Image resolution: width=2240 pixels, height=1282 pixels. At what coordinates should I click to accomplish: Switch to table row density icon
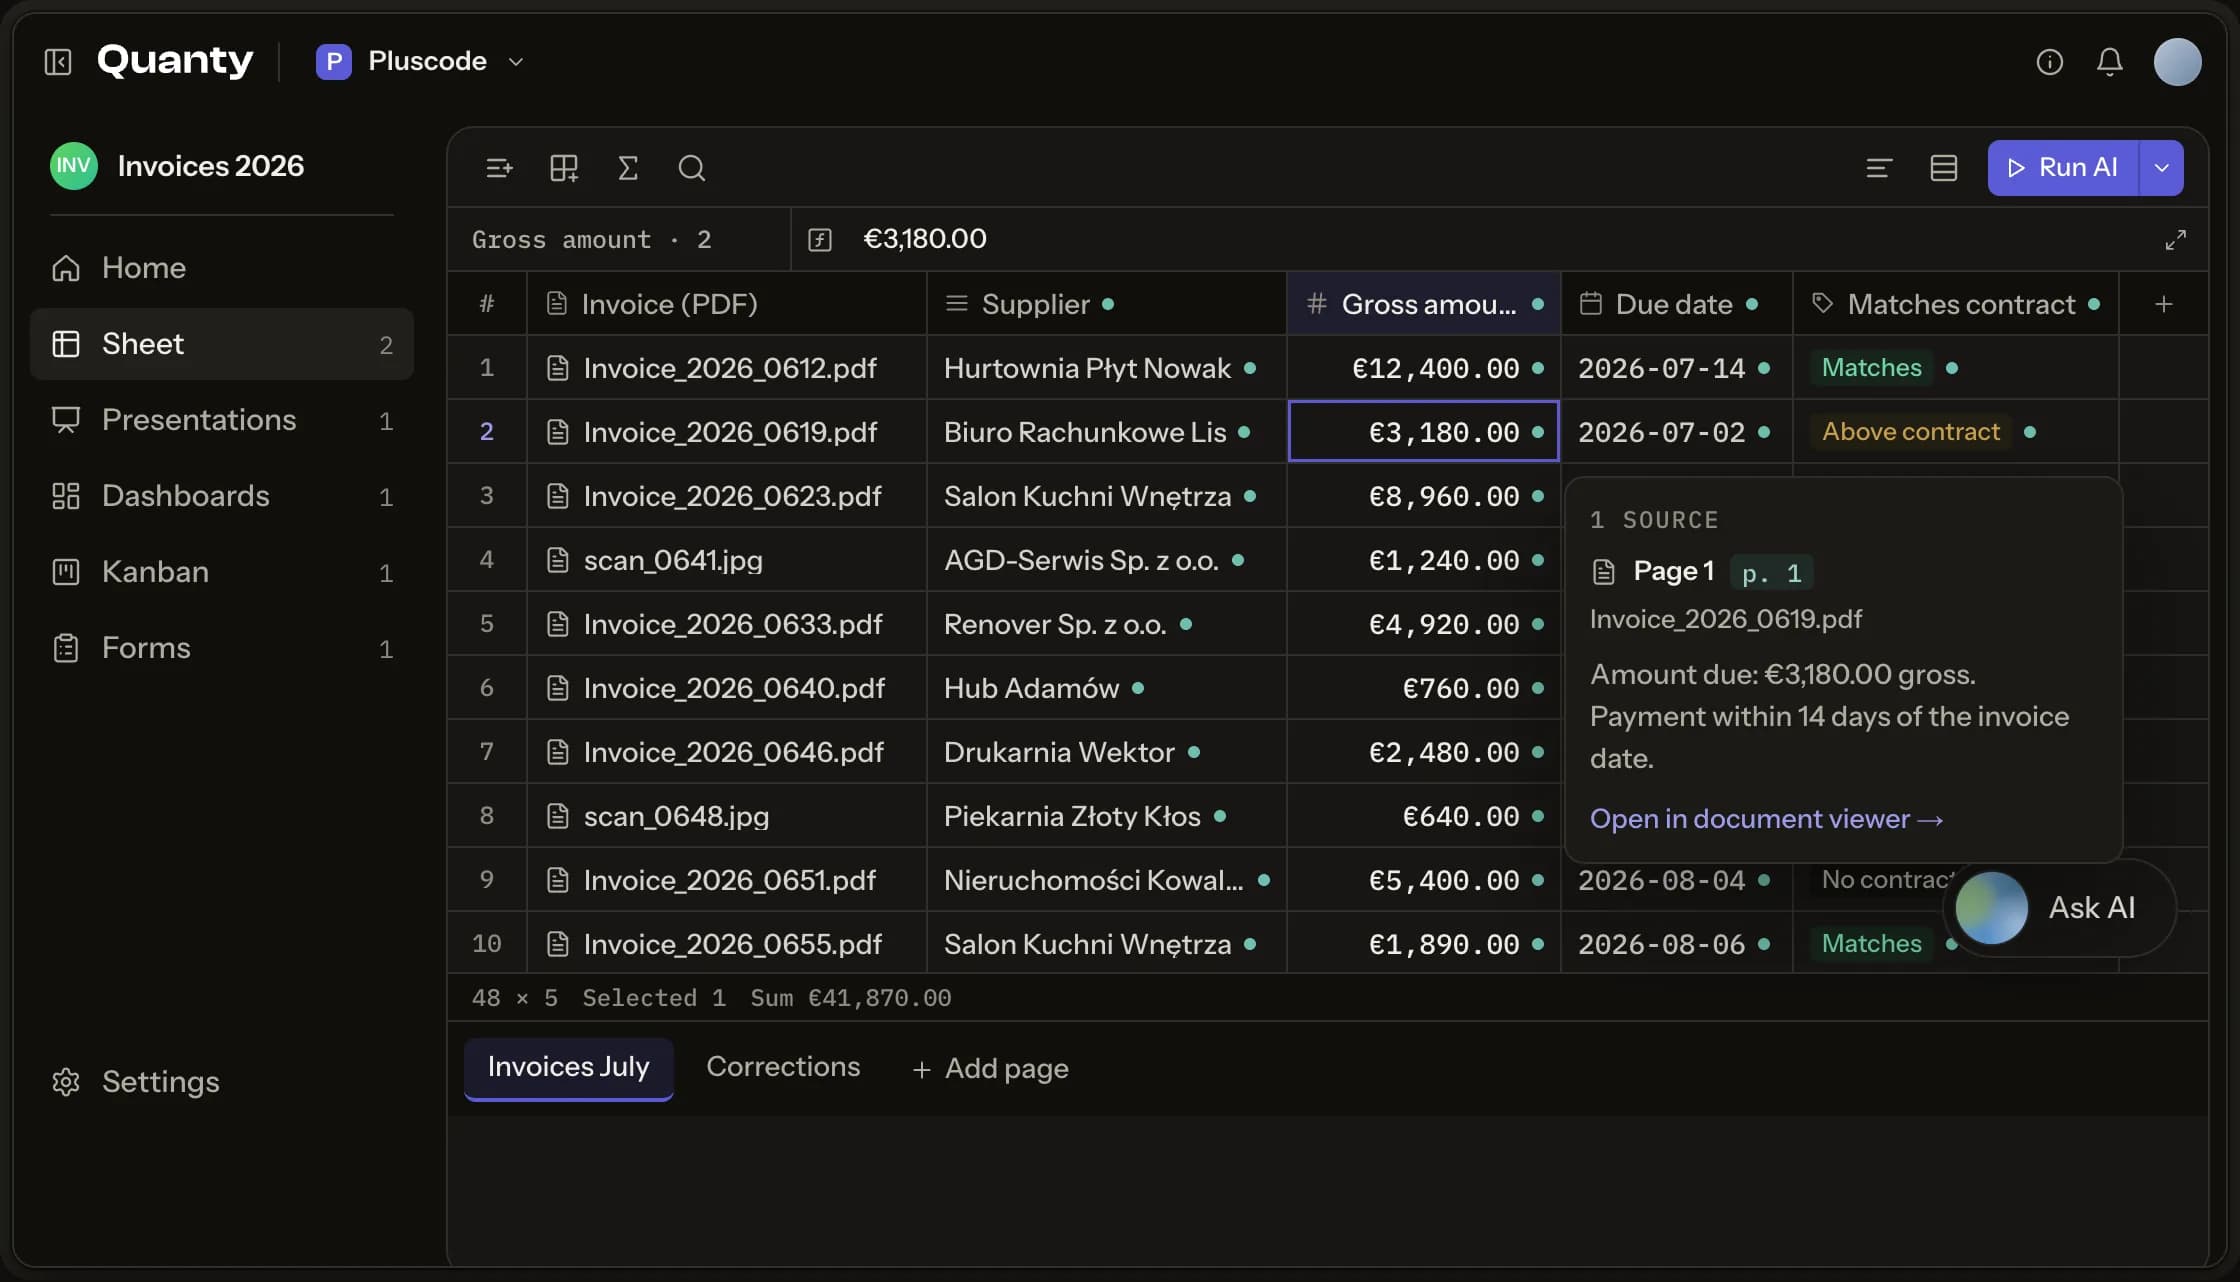(x=1943, y=168)
